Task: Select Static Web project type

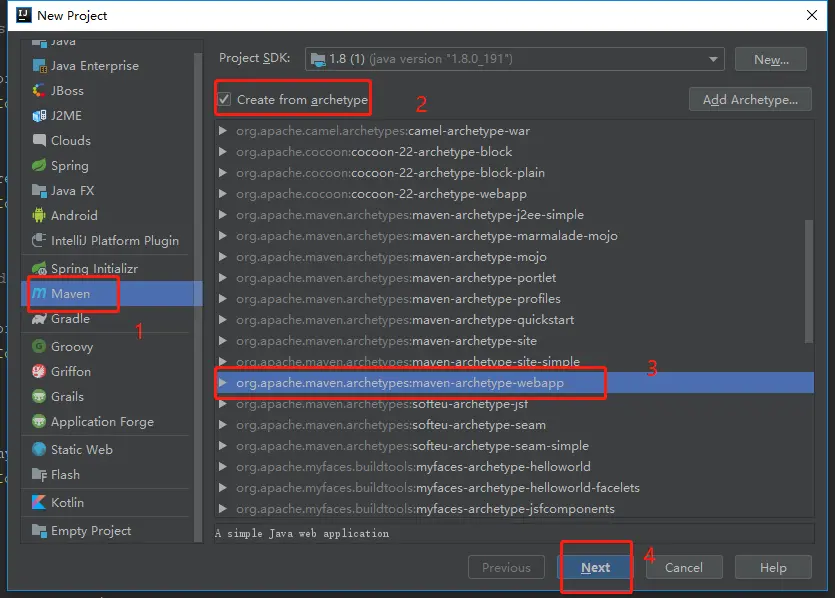Action: pos(108,449)
